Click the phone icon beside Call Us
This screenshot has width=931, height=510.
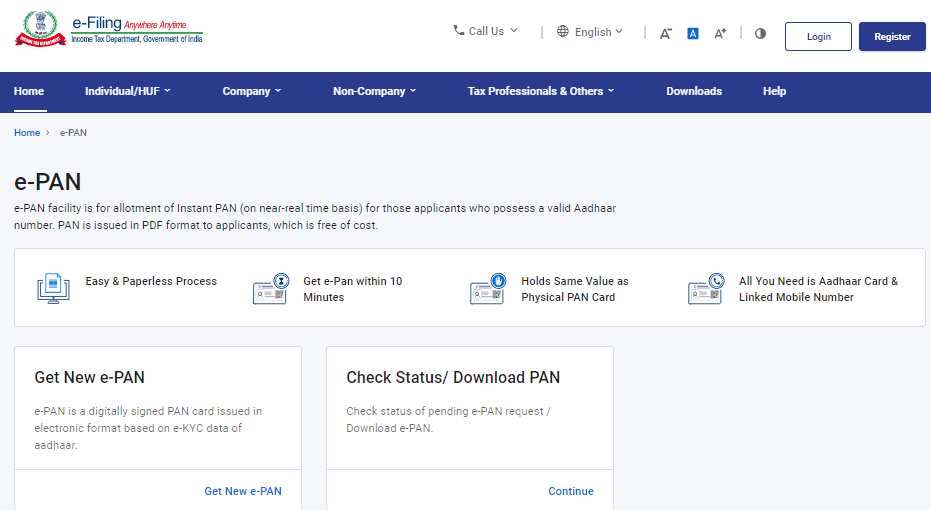pos(458,30)
